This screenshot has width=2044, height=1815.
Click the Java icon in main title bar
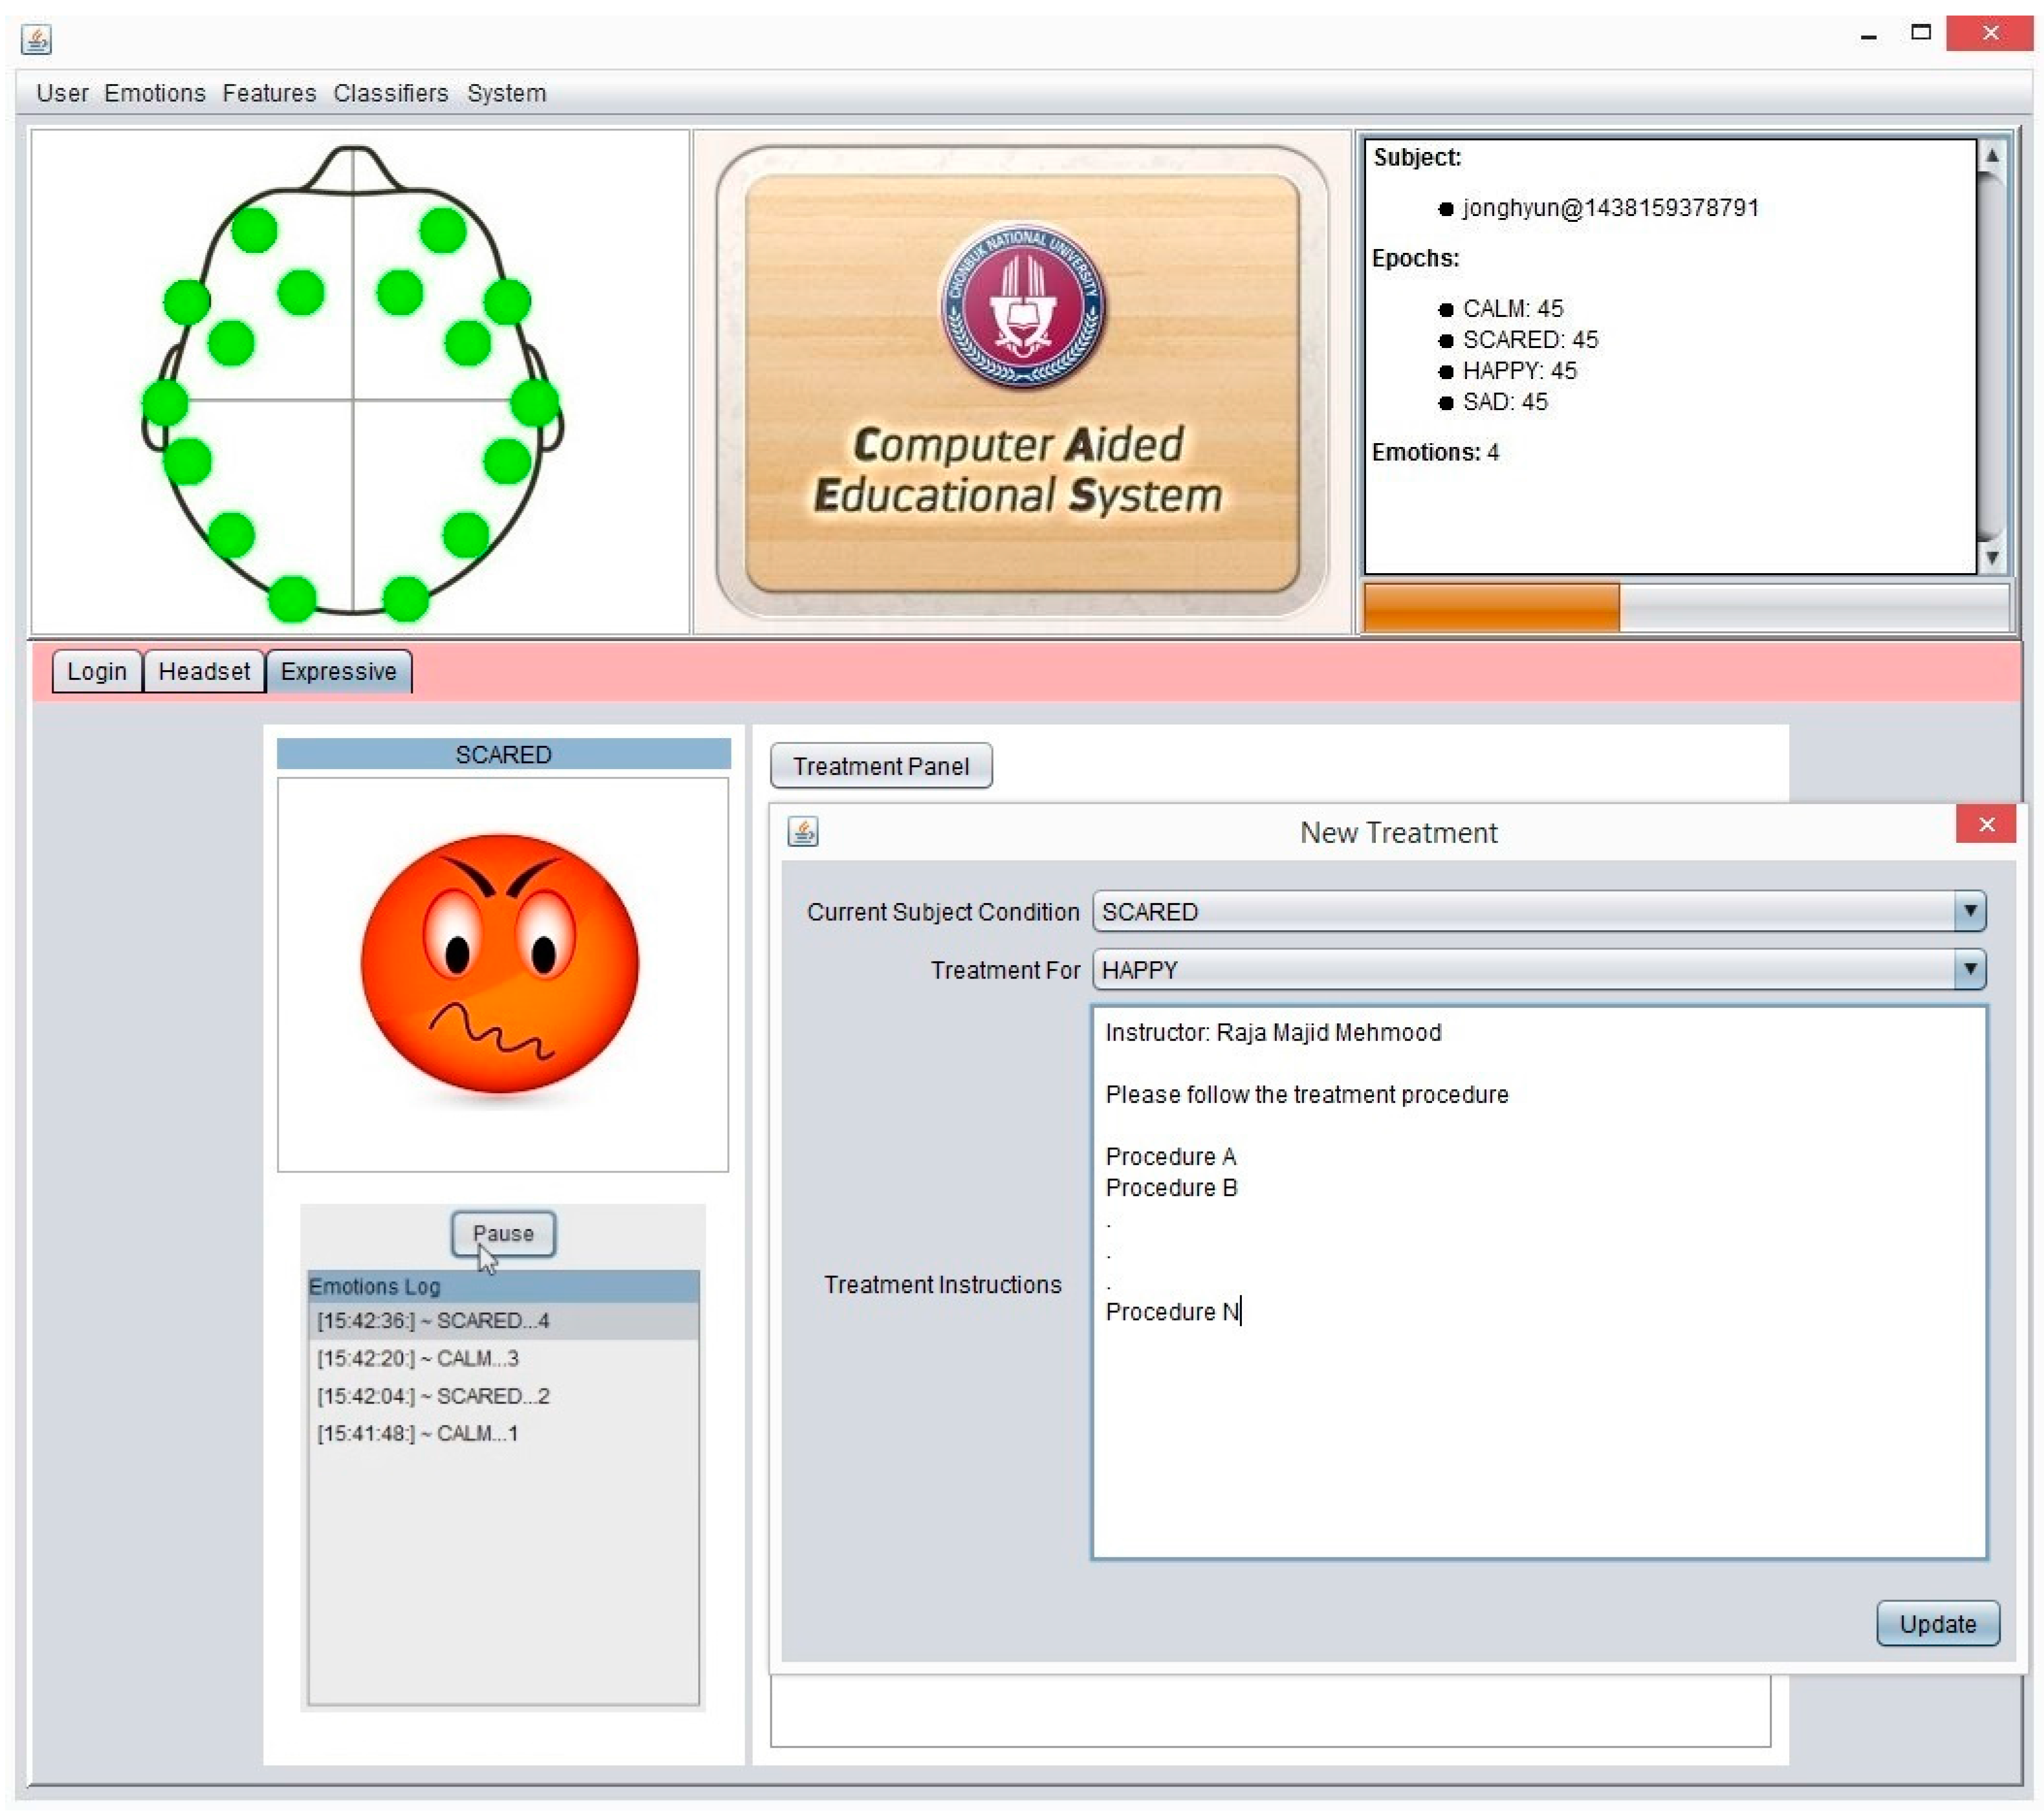pos(36,38)
